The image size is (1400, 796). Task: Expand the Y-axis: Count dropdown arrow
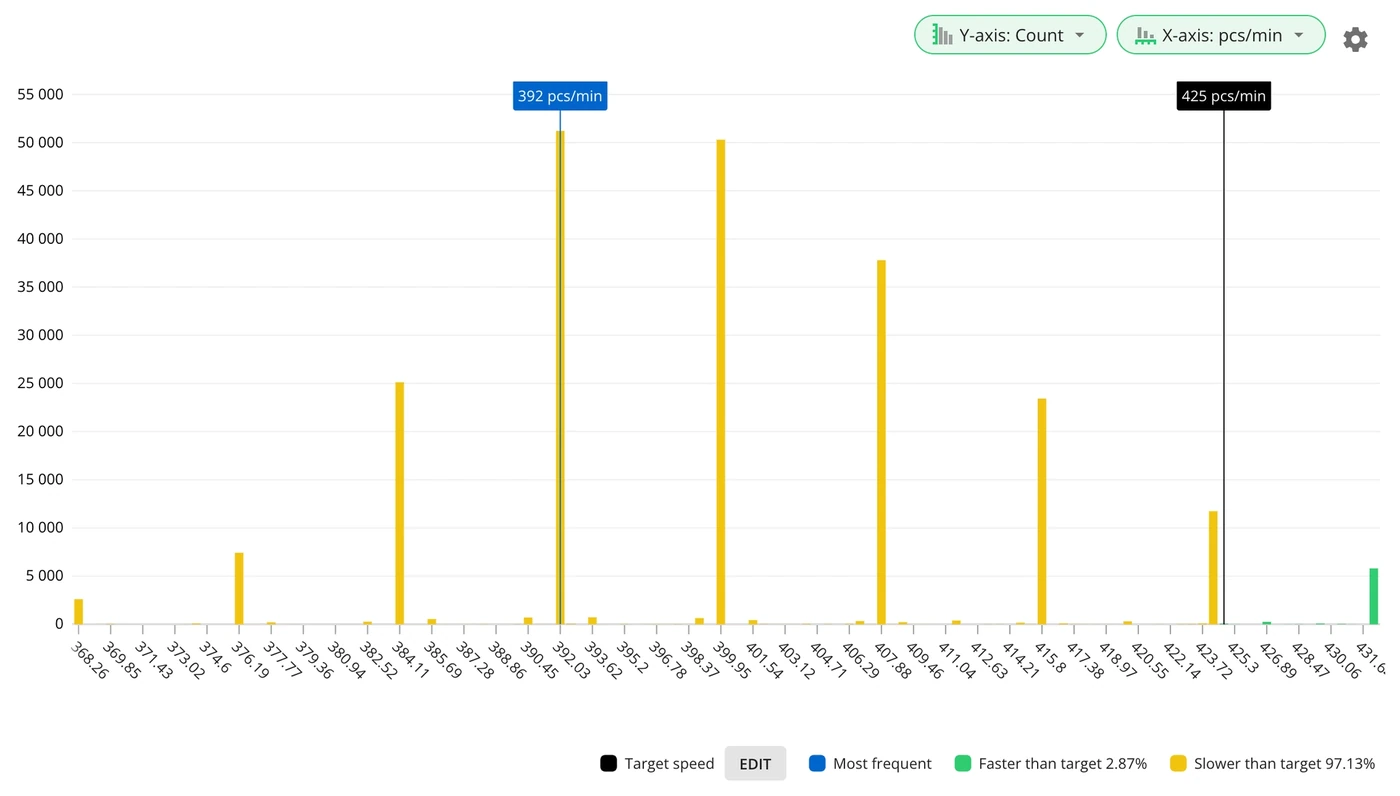pyautogui.click(x=1079, y=35)
